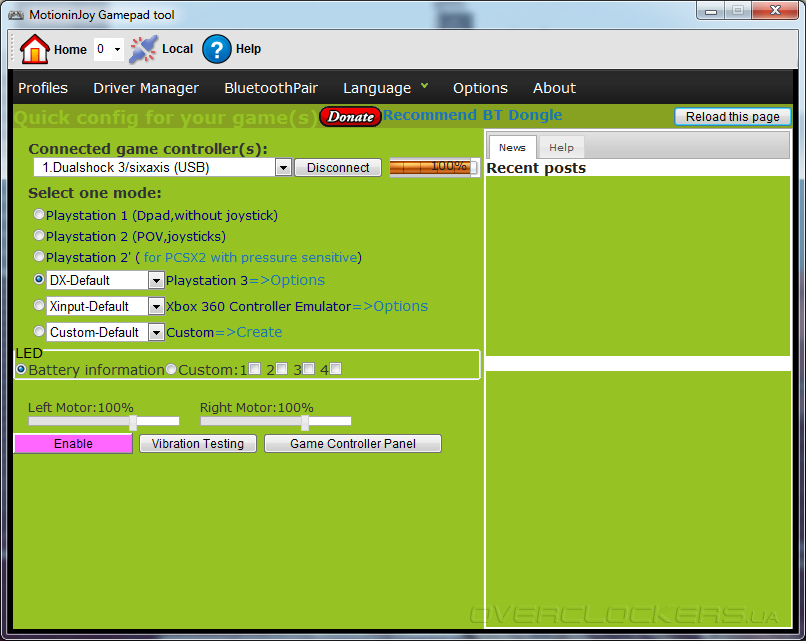The height and width of the screenshot is (641, 806).
Task: Click the Local plug connection icon
Action: pos(143,49)
